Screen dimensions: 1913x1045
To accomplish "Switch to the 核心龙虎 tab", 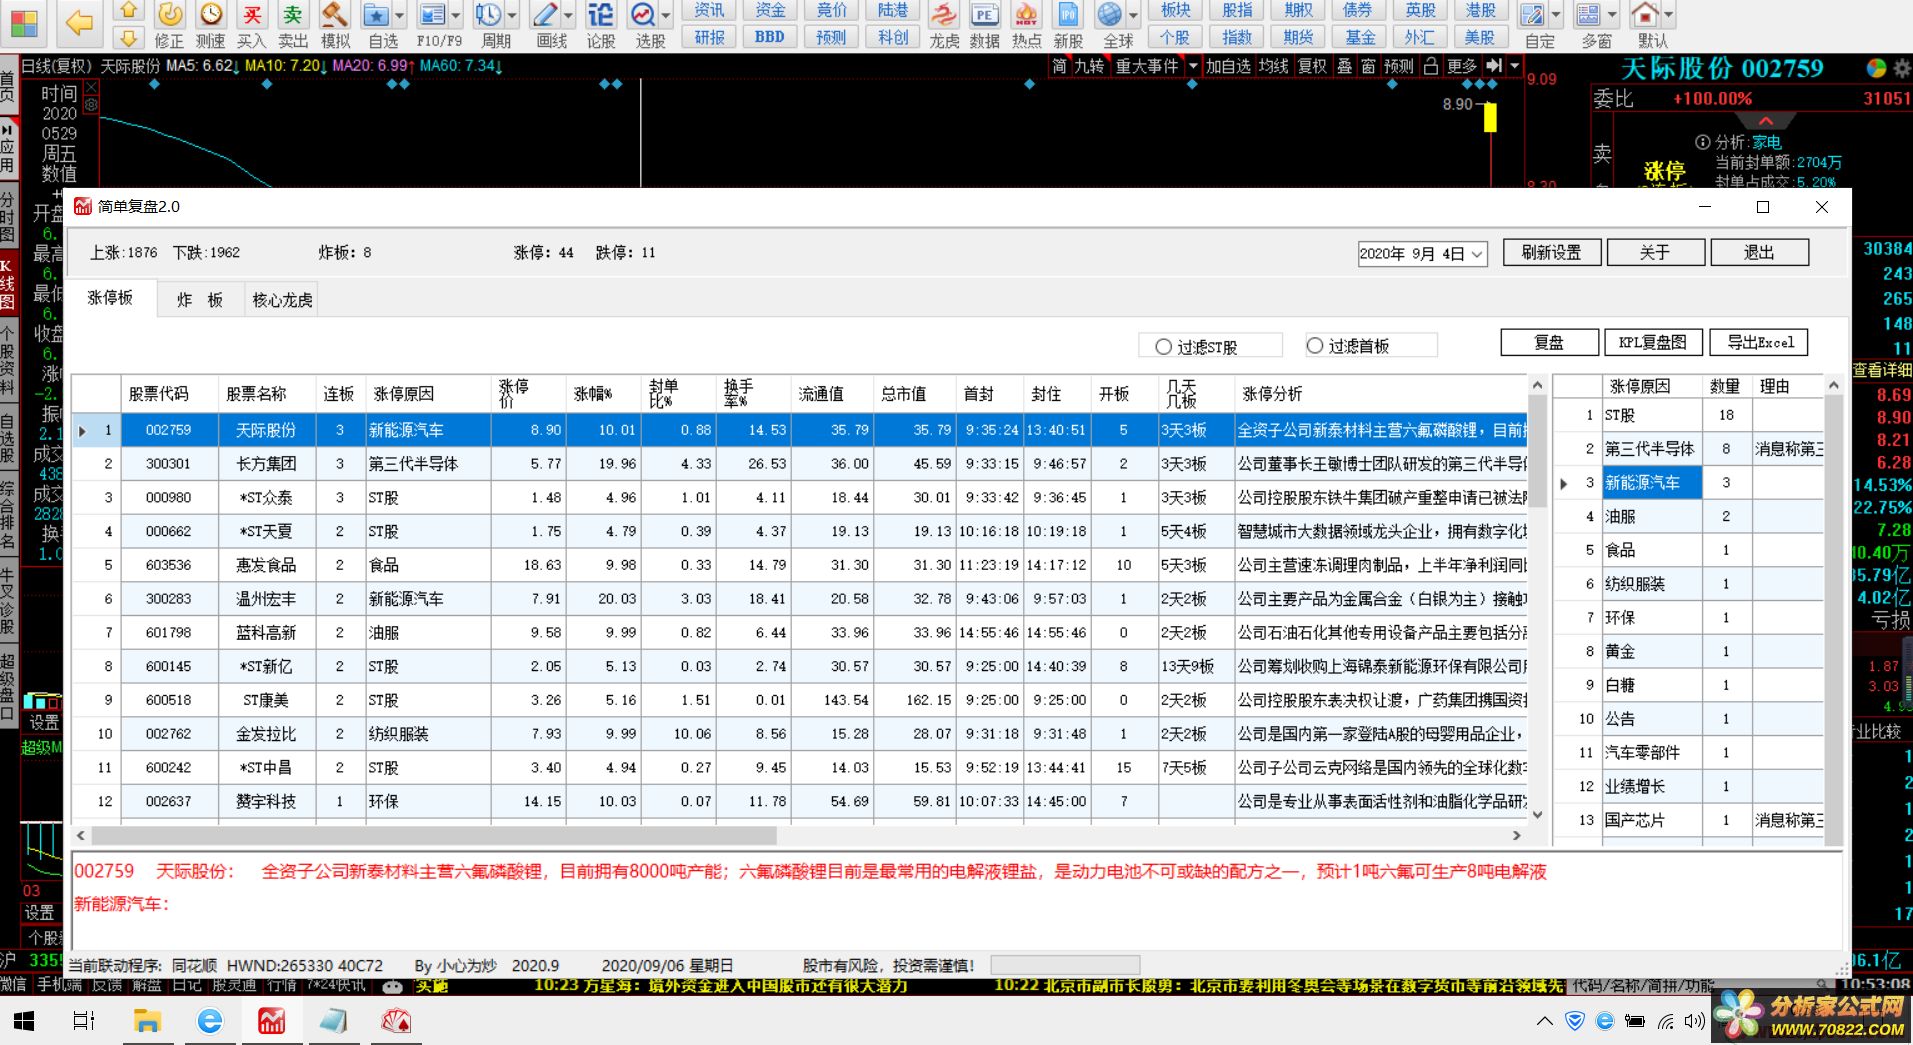I will click(x=282, y=300).
